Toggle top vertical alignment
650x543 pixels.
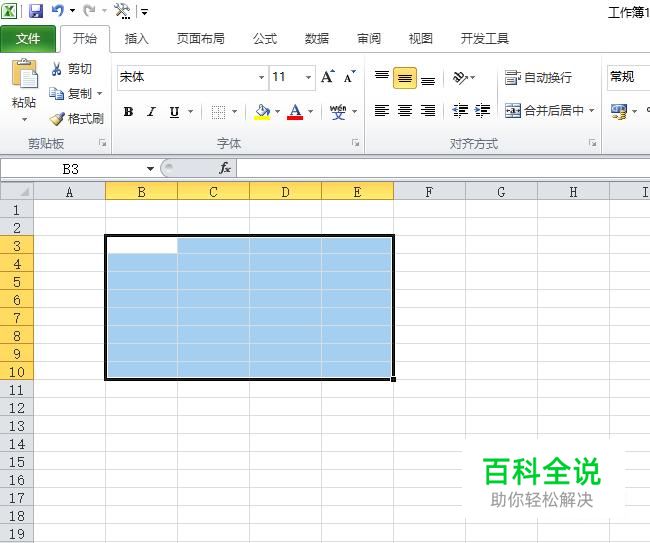[382, 77]
